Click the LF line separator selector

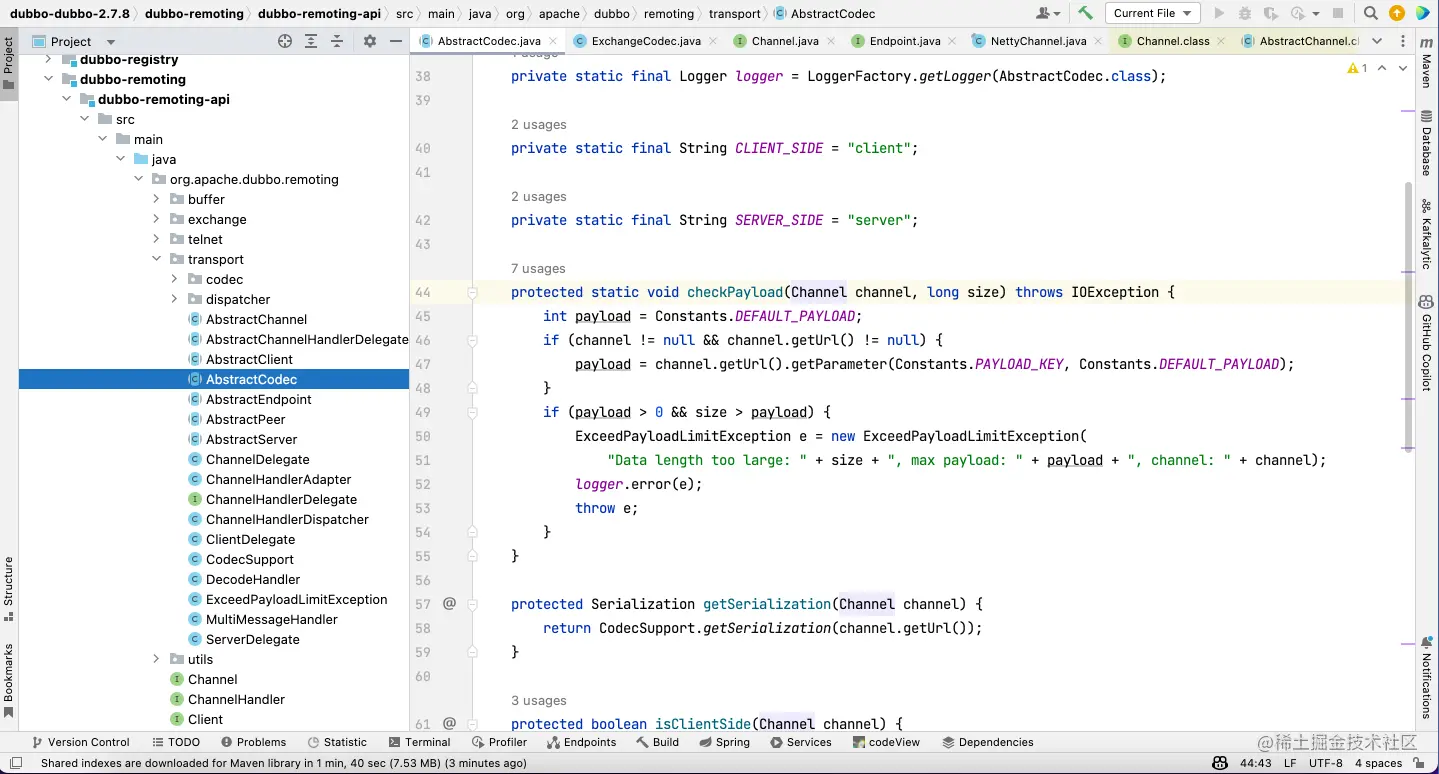coord(1290,763)
